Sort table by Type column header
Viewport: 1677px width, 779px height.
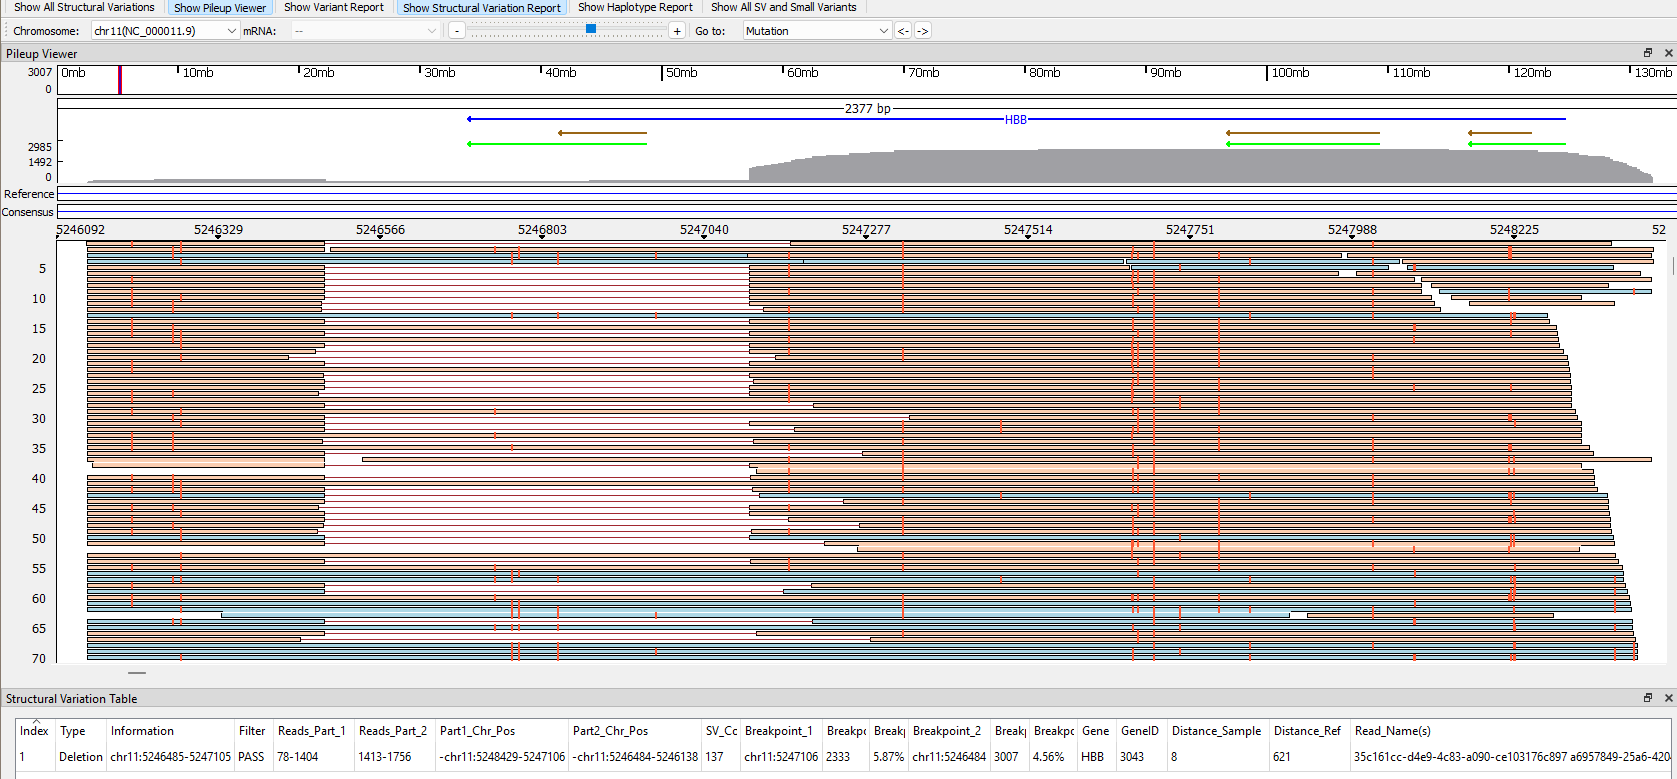tap(80, 731)
